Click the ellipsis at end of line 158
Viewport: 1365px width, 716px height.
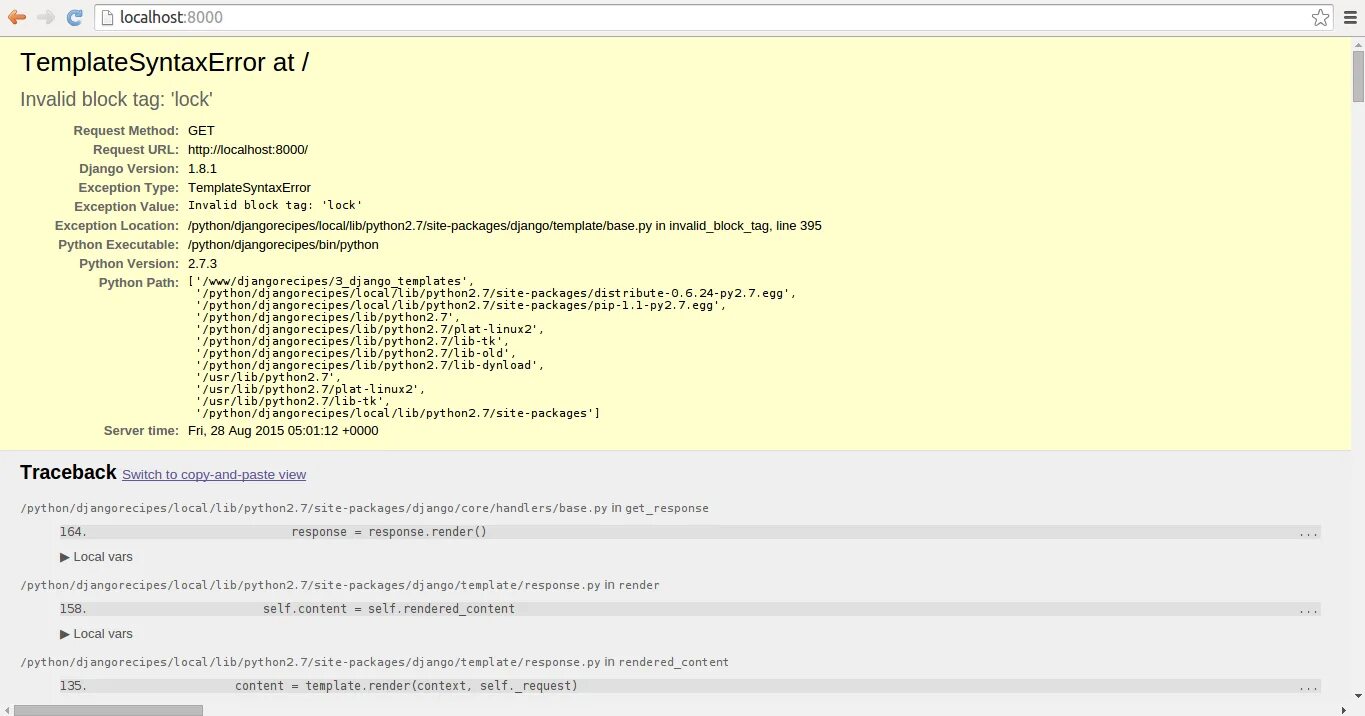point(1309,610)
